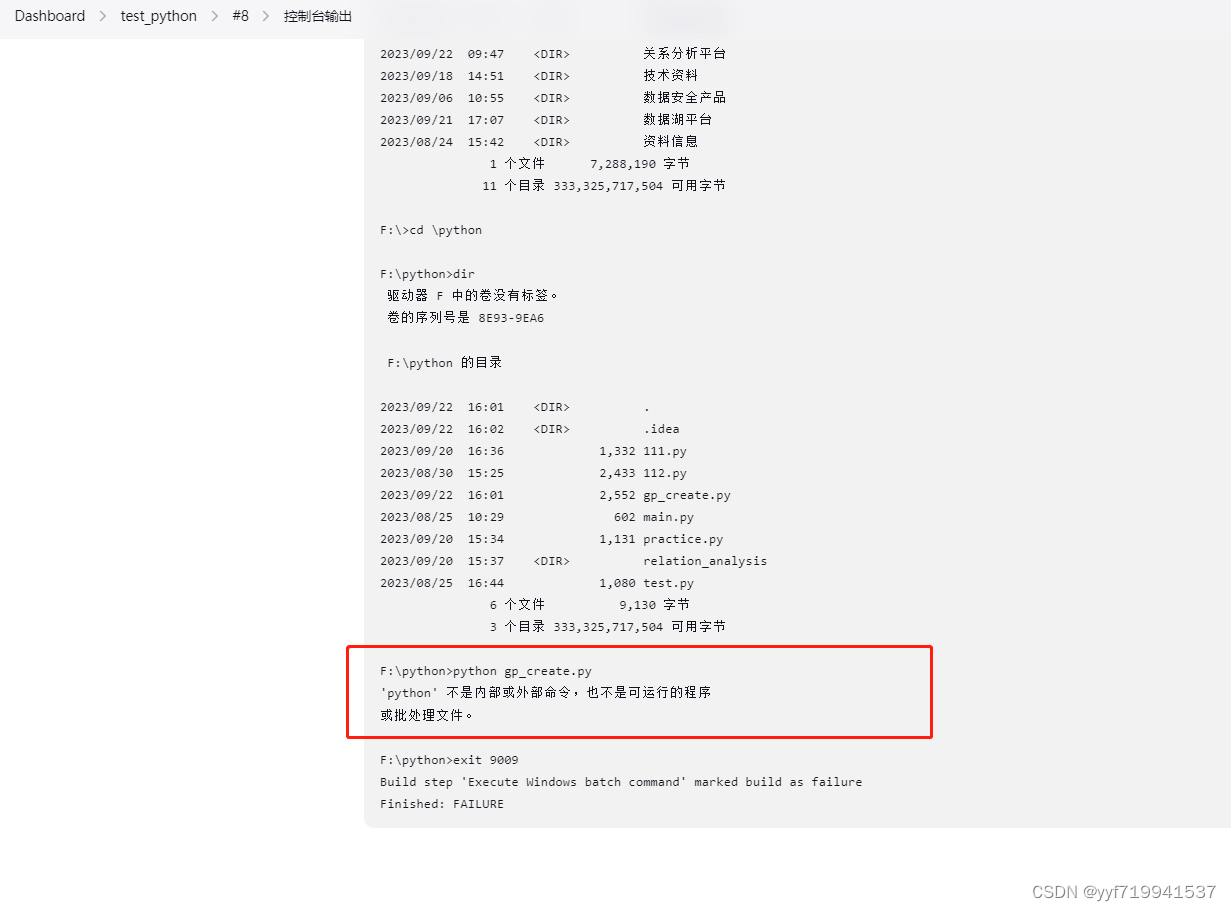Select the 112.py file line
Image resolution: width=1231 pixels, height=911 pixels.
point(666,472)
